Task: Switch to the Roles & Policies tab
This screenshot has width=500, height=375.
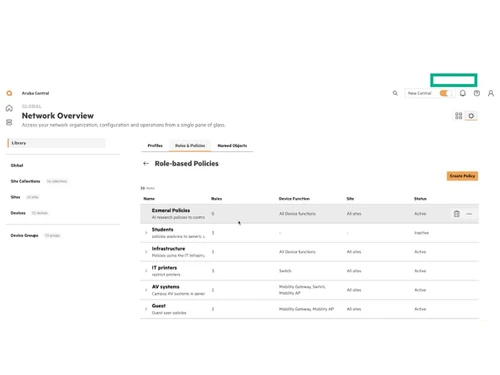Action: click(x=190, y=146)
